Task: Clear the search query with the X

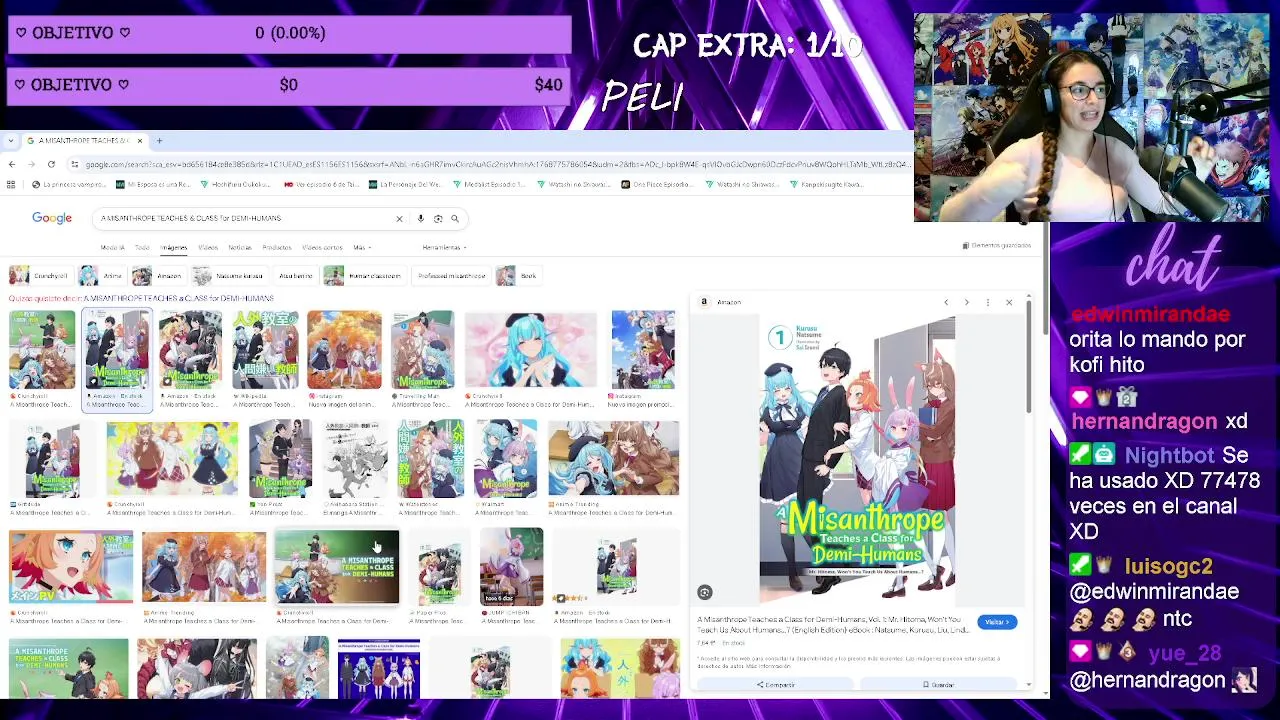Action: click(399, 218)
